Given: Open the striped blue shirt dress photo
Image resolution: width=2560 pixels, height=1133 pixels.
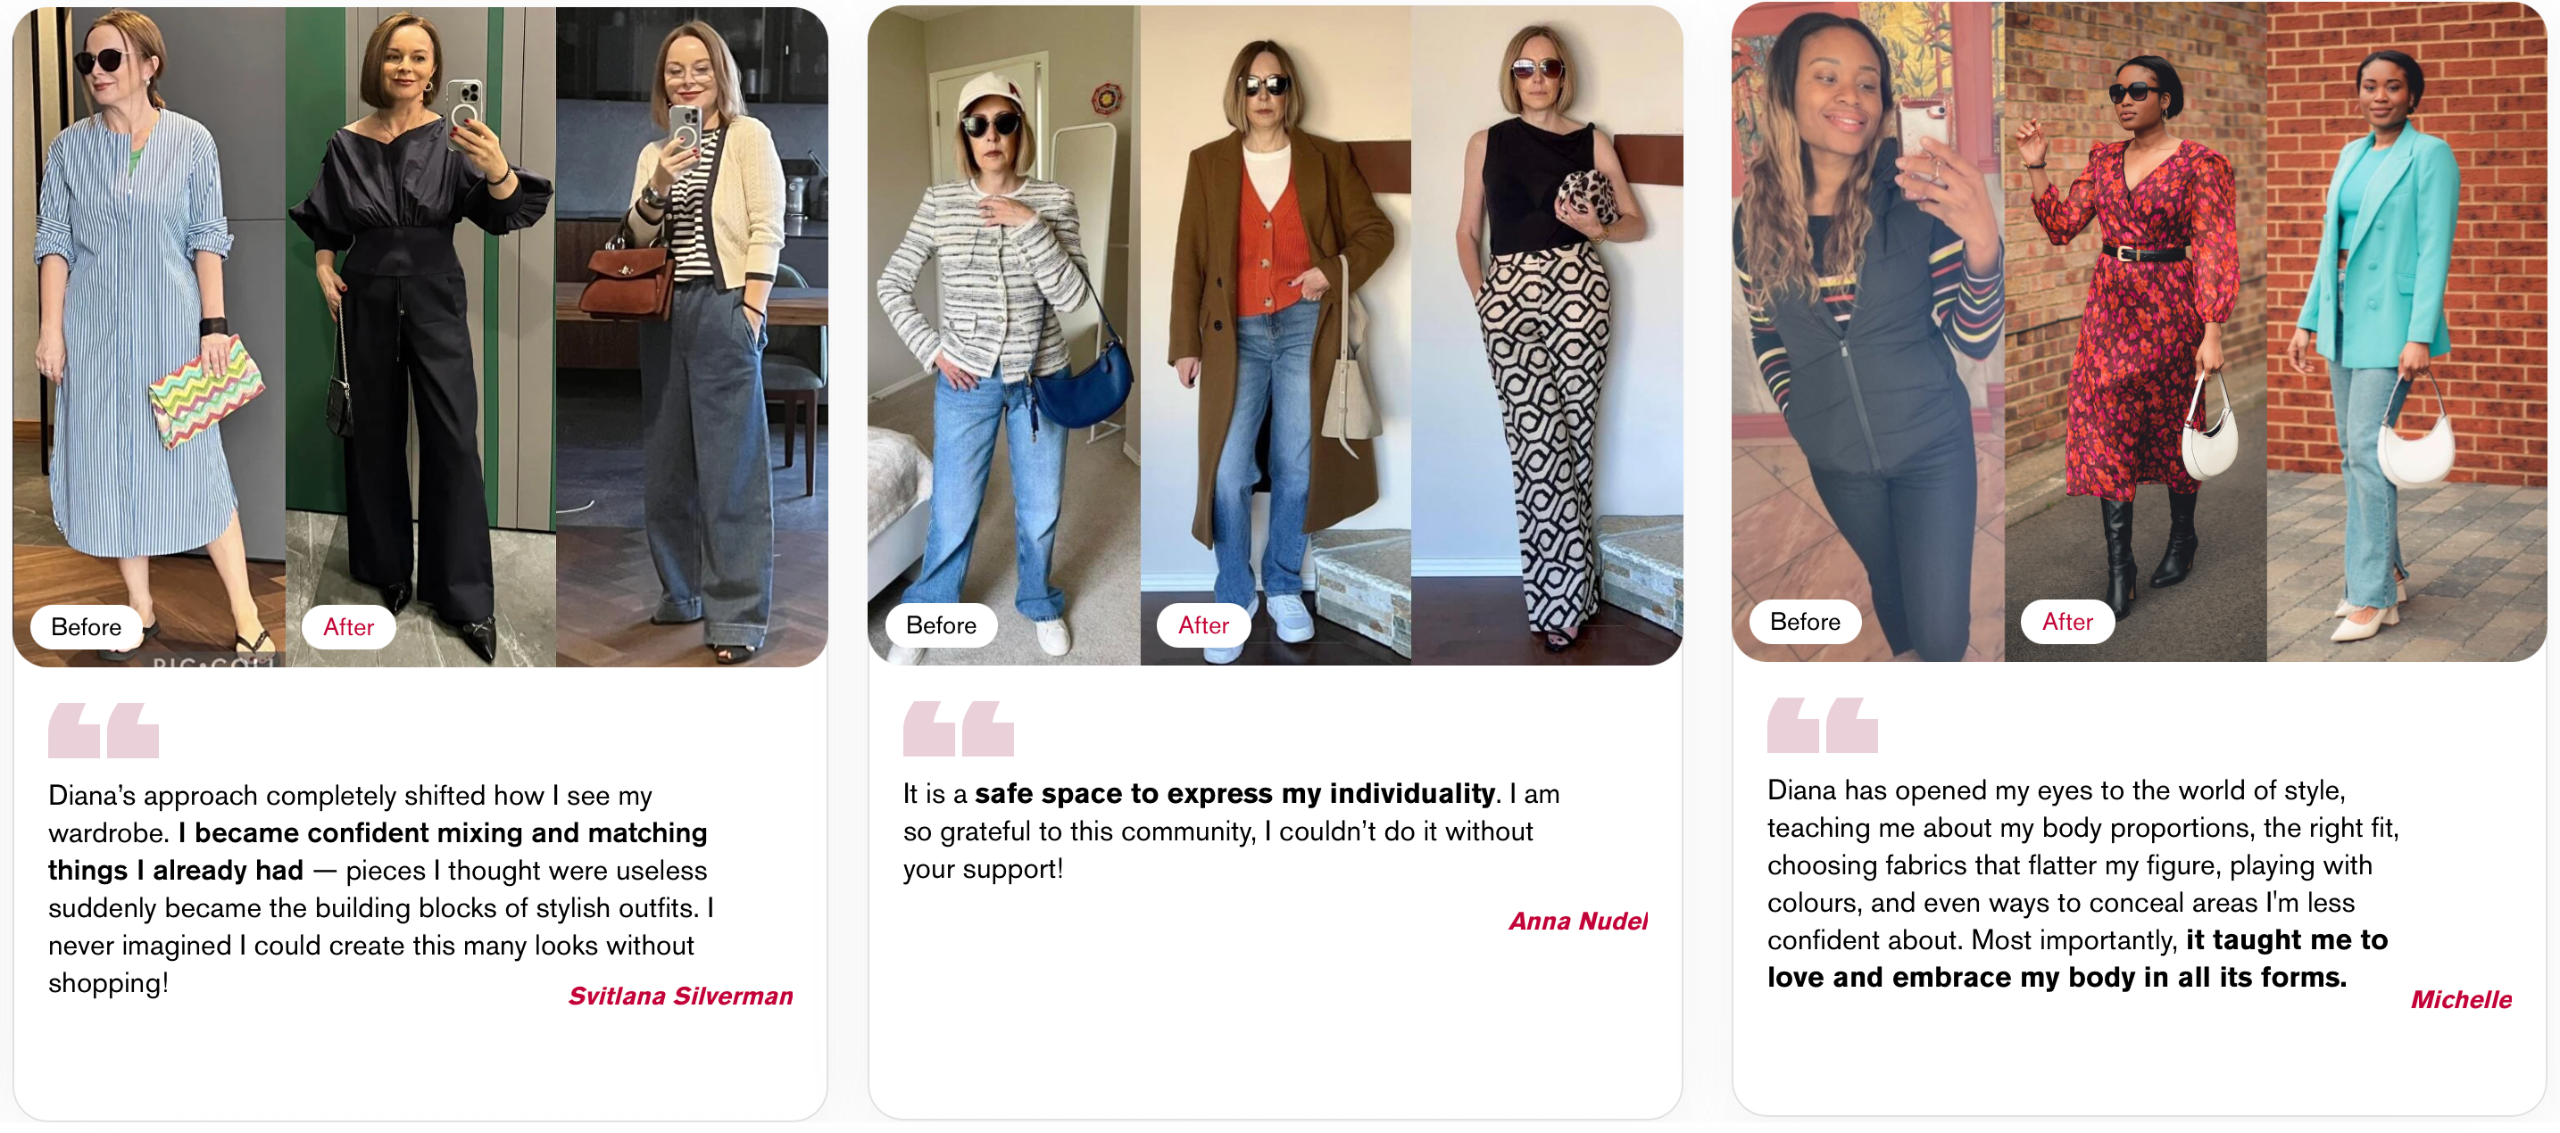Looking at the screenshot, I should click(149, 336).
